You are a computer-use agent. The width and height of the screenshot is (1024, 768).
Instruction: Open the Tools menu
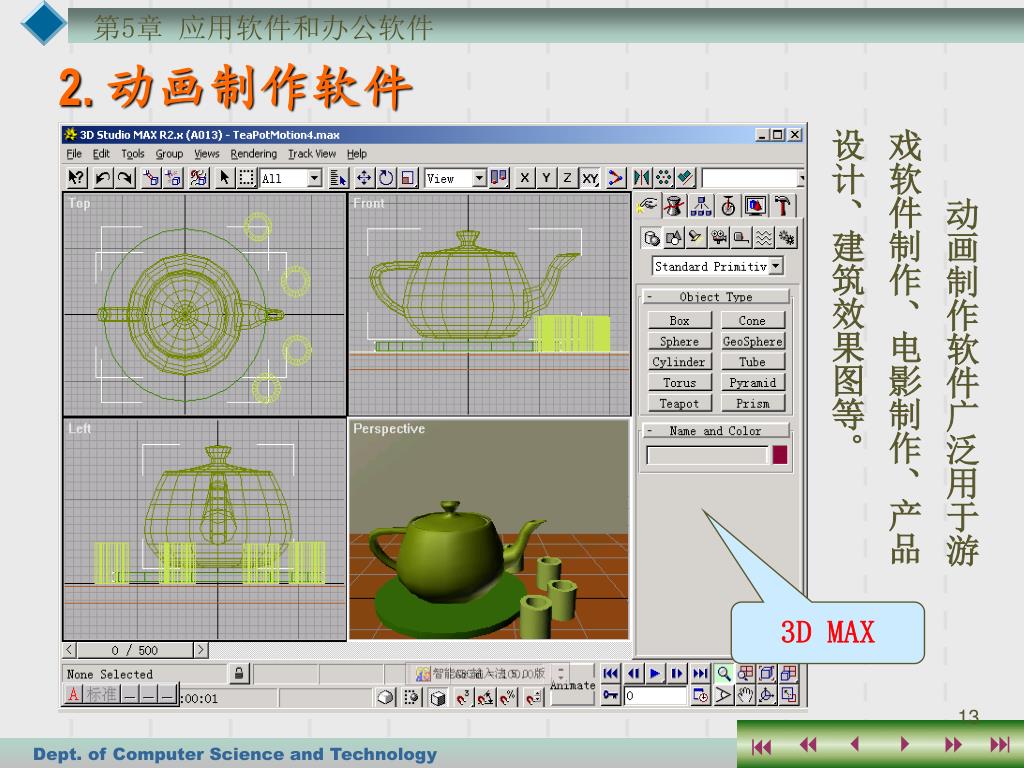coord(133,153)
